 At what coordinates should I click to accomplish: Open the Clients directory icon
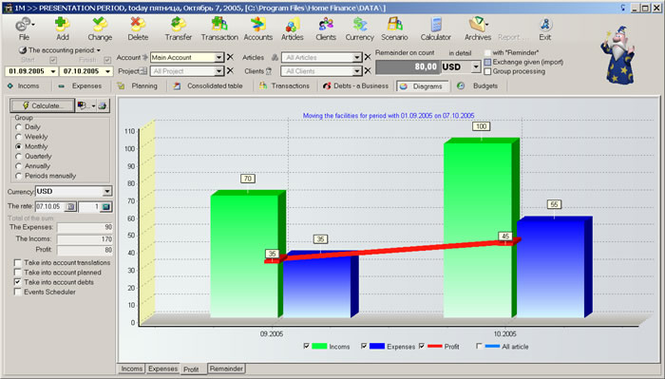click(x=326, y=24)
